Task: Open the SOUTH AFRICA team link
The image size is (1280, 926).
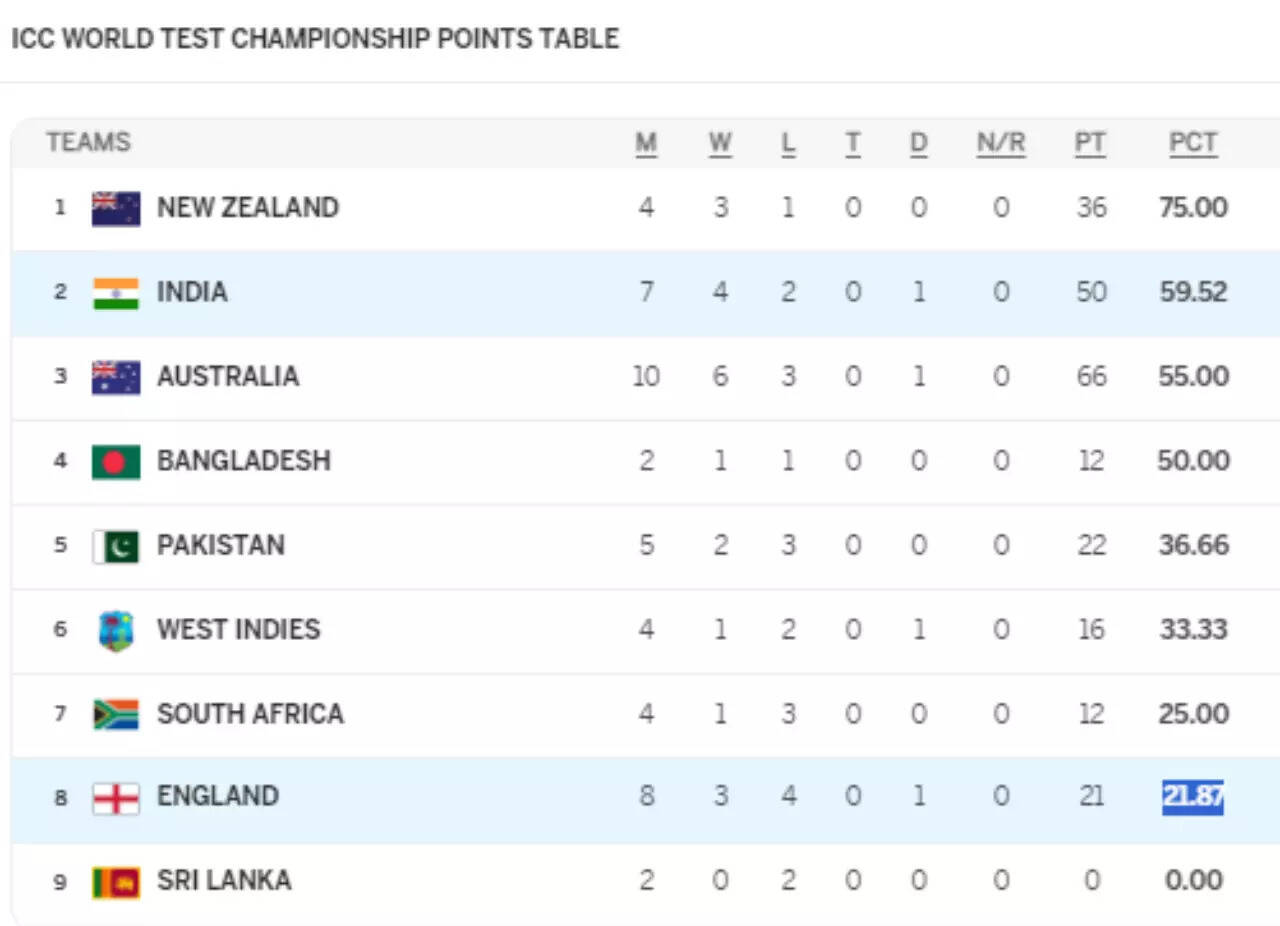Action: tap(250, 714)
